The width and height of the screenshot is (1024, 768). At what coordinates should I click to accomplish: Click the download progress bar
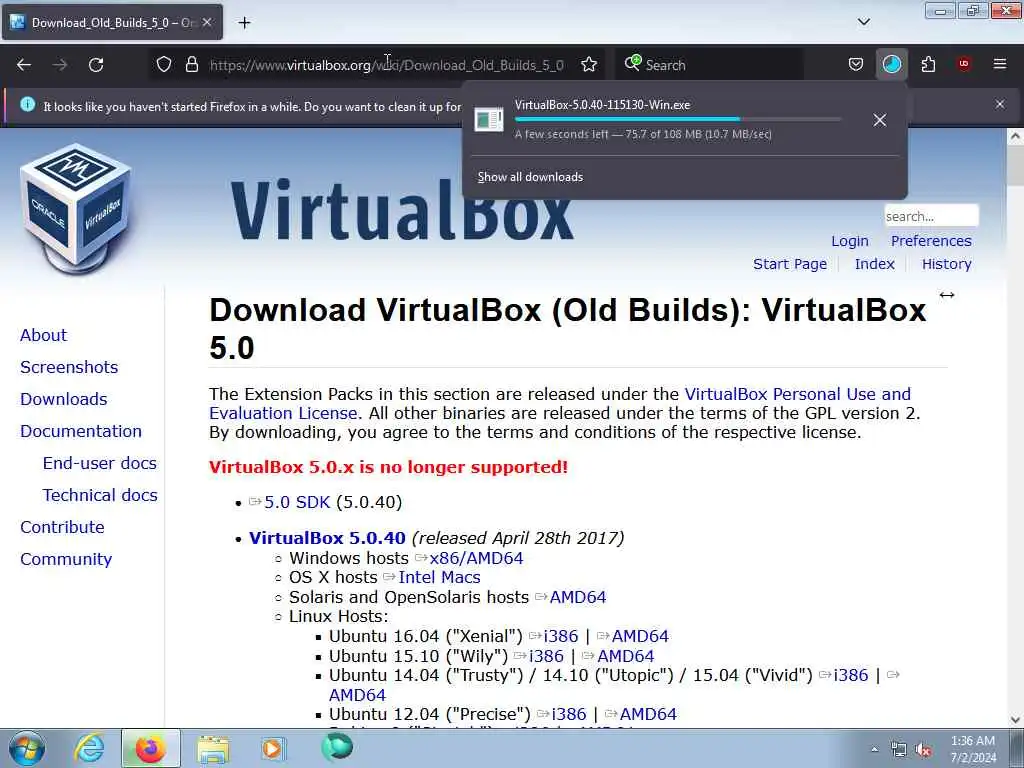[x=678, y=120]
